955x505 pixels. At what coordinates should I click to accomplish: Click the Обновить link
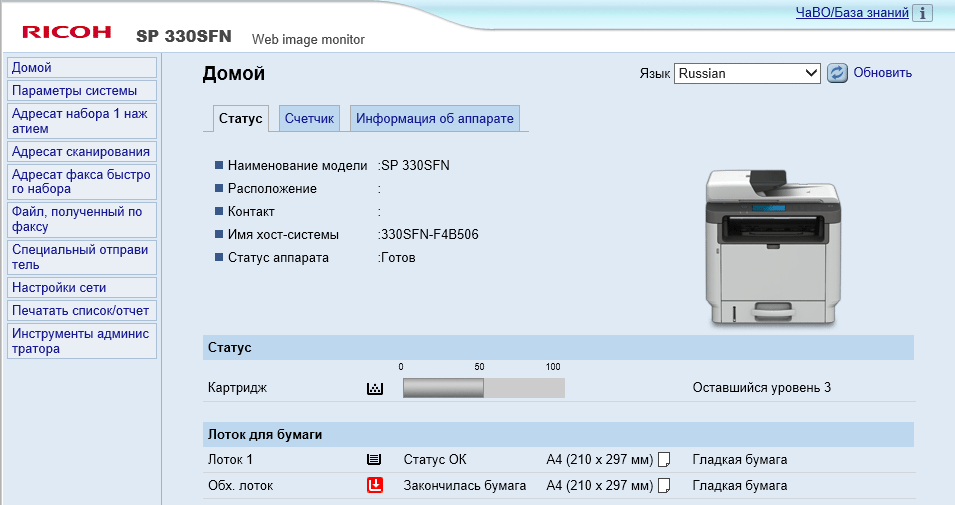pyautogui.click(x=882, y=72)
